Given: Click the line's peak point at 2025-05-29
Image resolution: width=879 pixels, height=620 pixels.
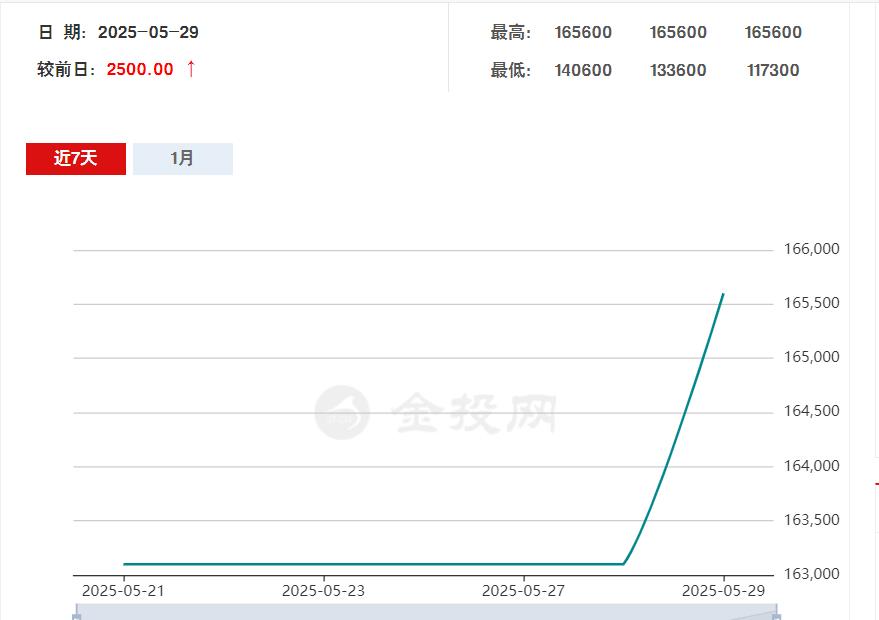Looking at the screenshot, I should click(723, 294).
